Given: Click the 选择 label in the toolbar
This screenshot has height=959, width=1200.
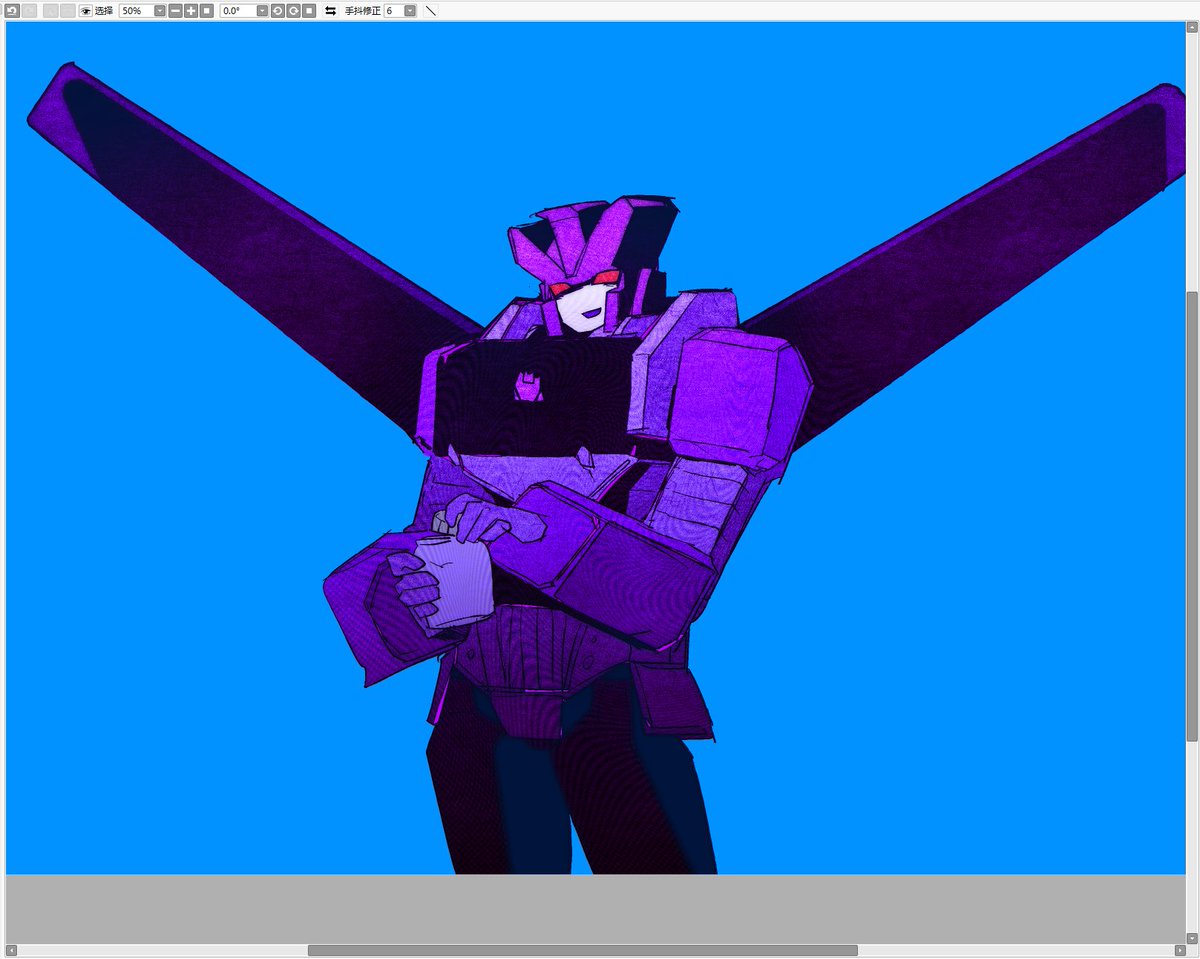Looking at the screenshot, I should (104, 10).
